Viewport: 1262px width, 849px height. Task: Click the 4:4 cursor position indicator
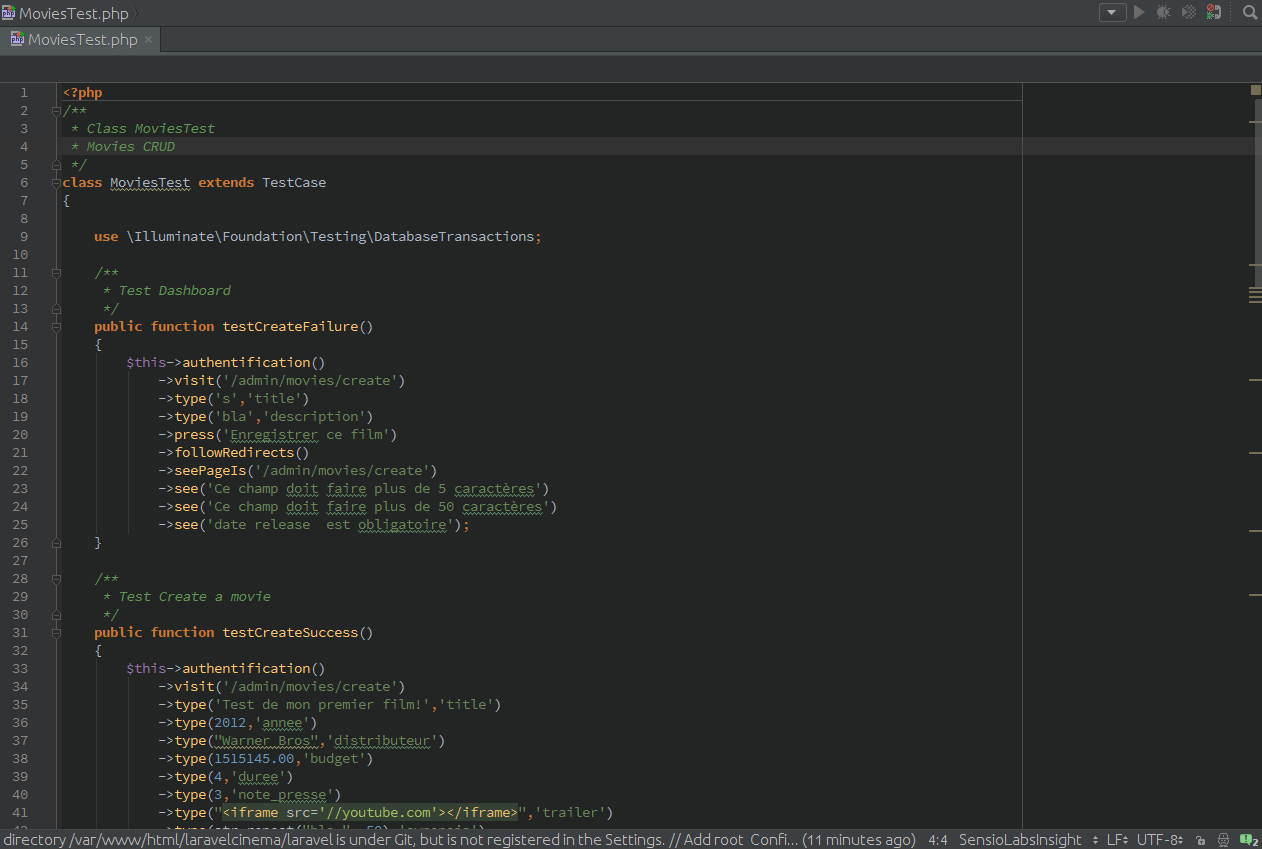938,840
